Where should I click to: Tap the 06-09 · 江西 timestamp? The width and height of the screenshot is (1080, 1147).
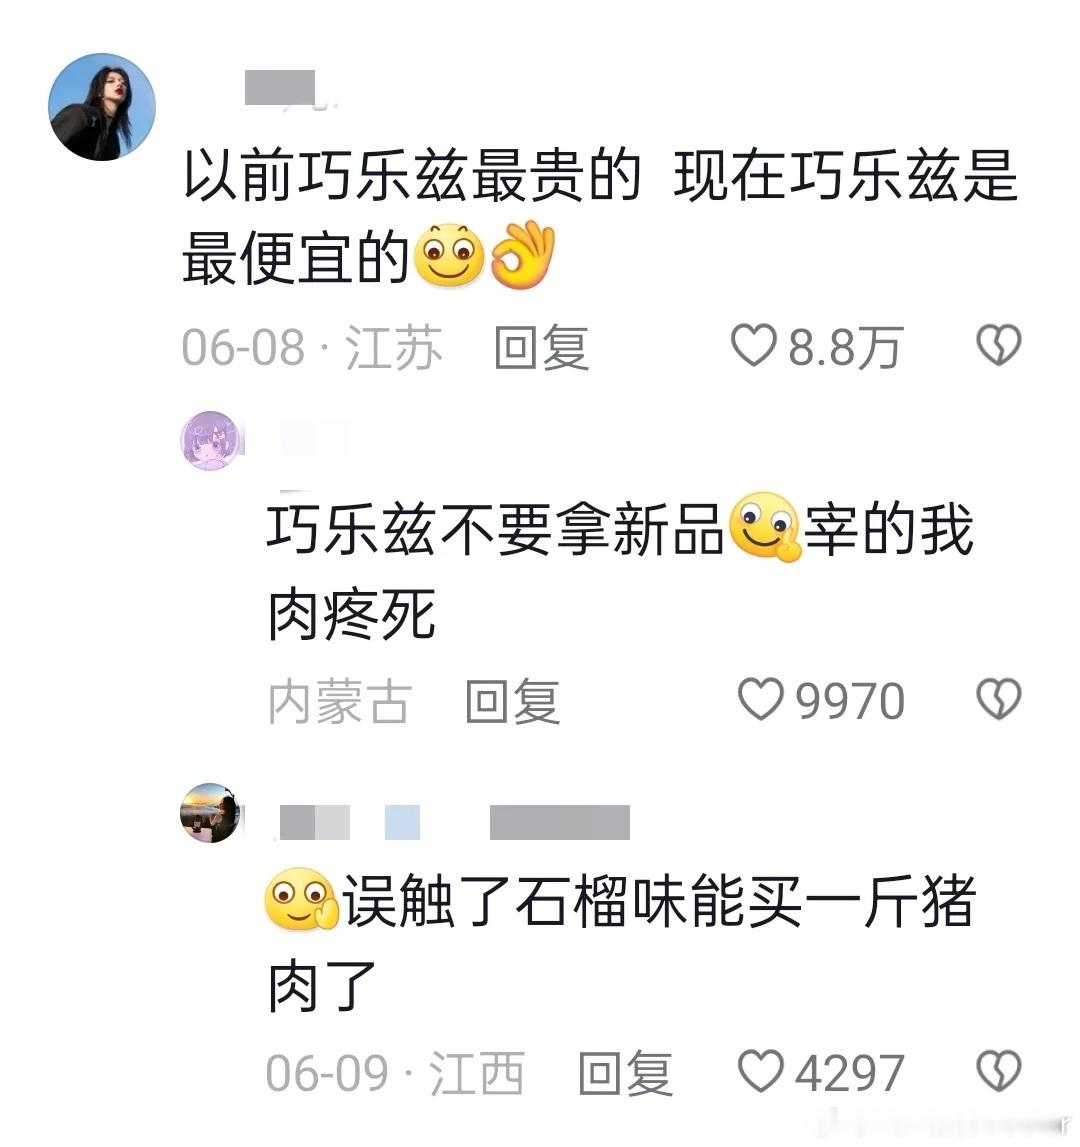tap(395, 1073)
